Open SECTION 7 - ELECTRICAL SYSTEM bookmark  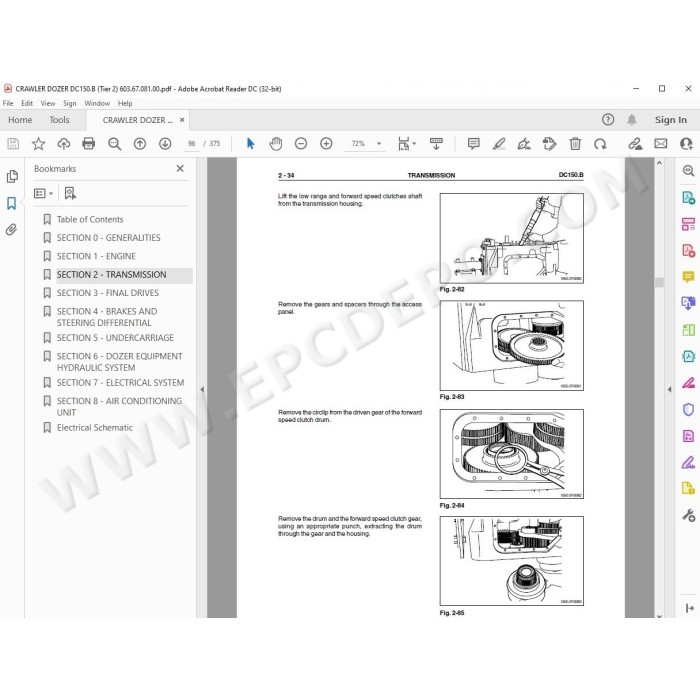[x=120, y=383]
